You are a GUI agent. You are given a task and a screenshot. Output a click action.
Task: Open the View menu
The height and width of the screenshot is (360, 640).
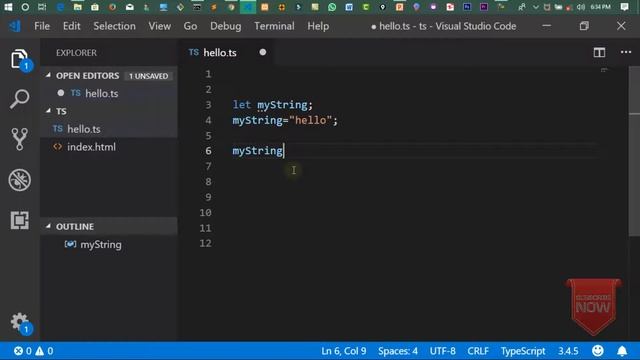click(160, 26)
